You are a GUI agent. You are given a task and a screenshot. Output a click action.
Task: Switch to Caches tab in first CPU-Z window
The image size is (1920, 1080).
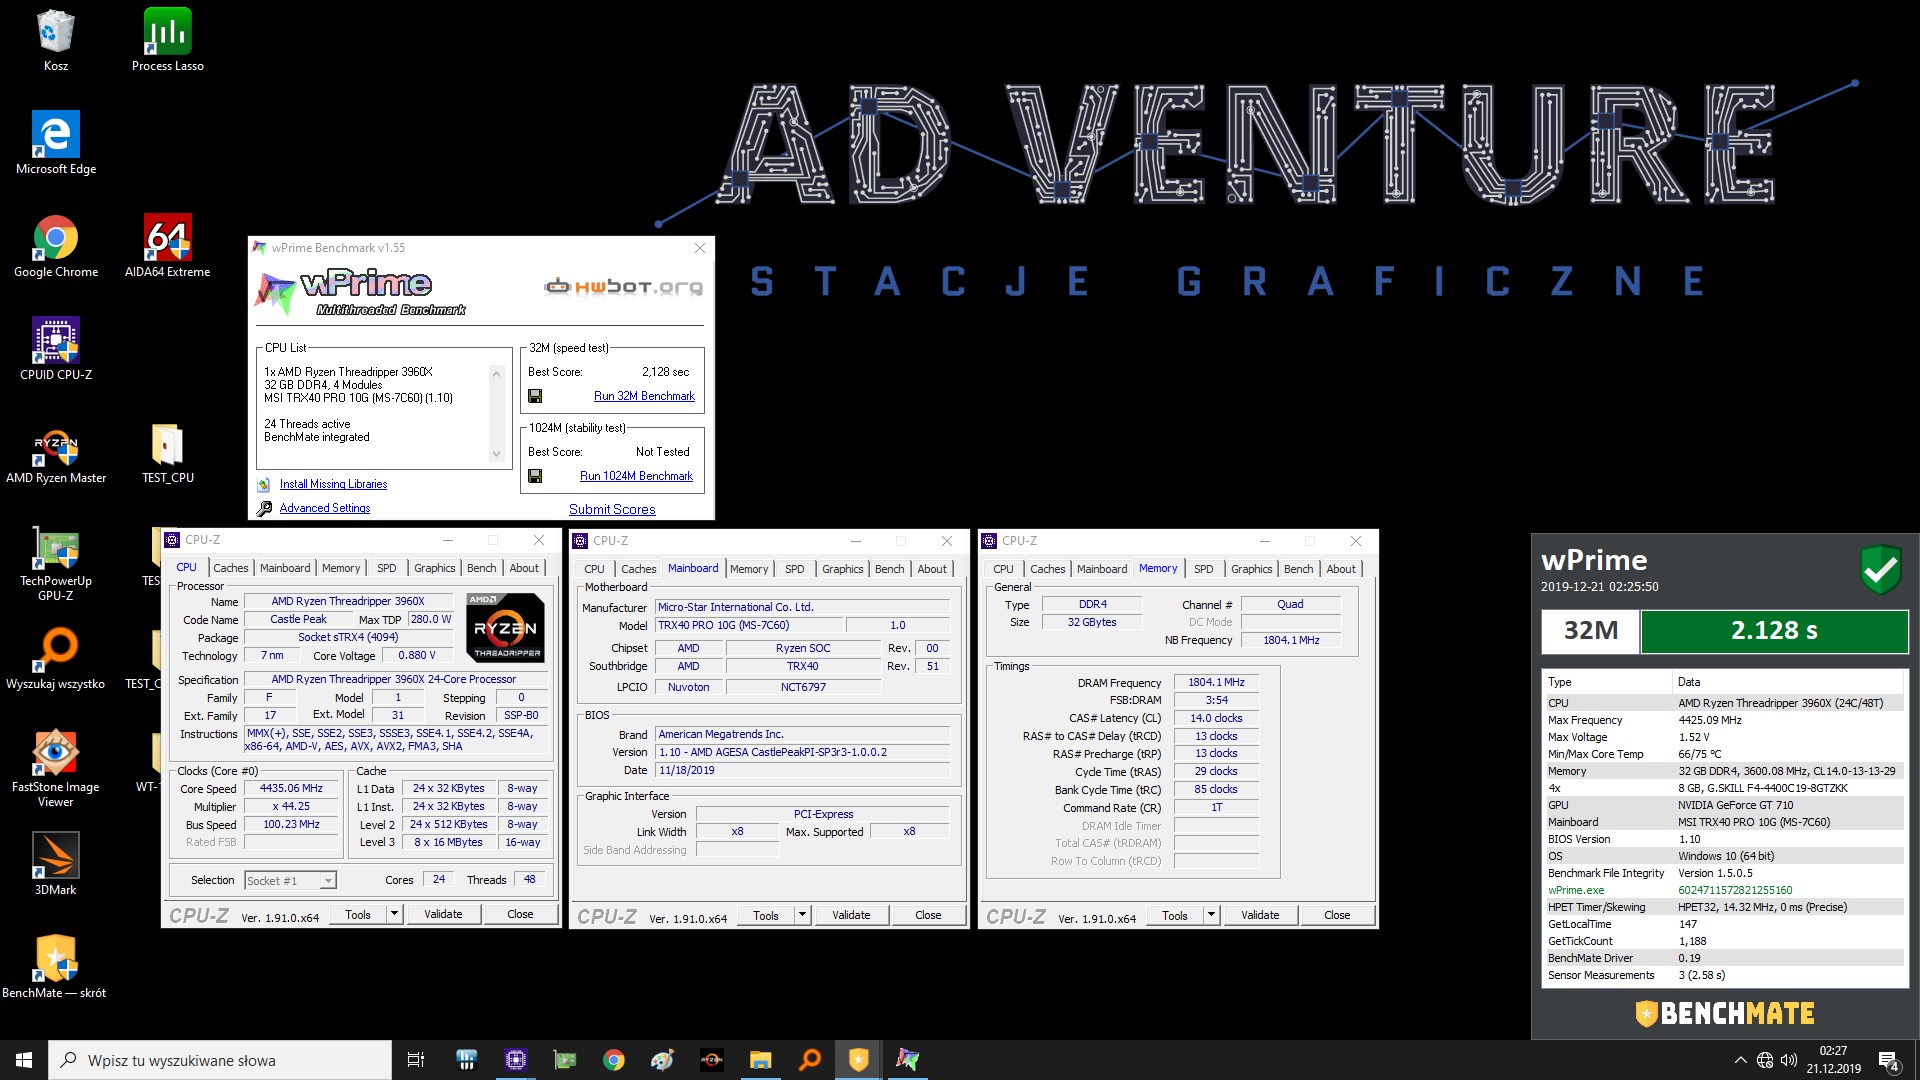tap(230, 568)
